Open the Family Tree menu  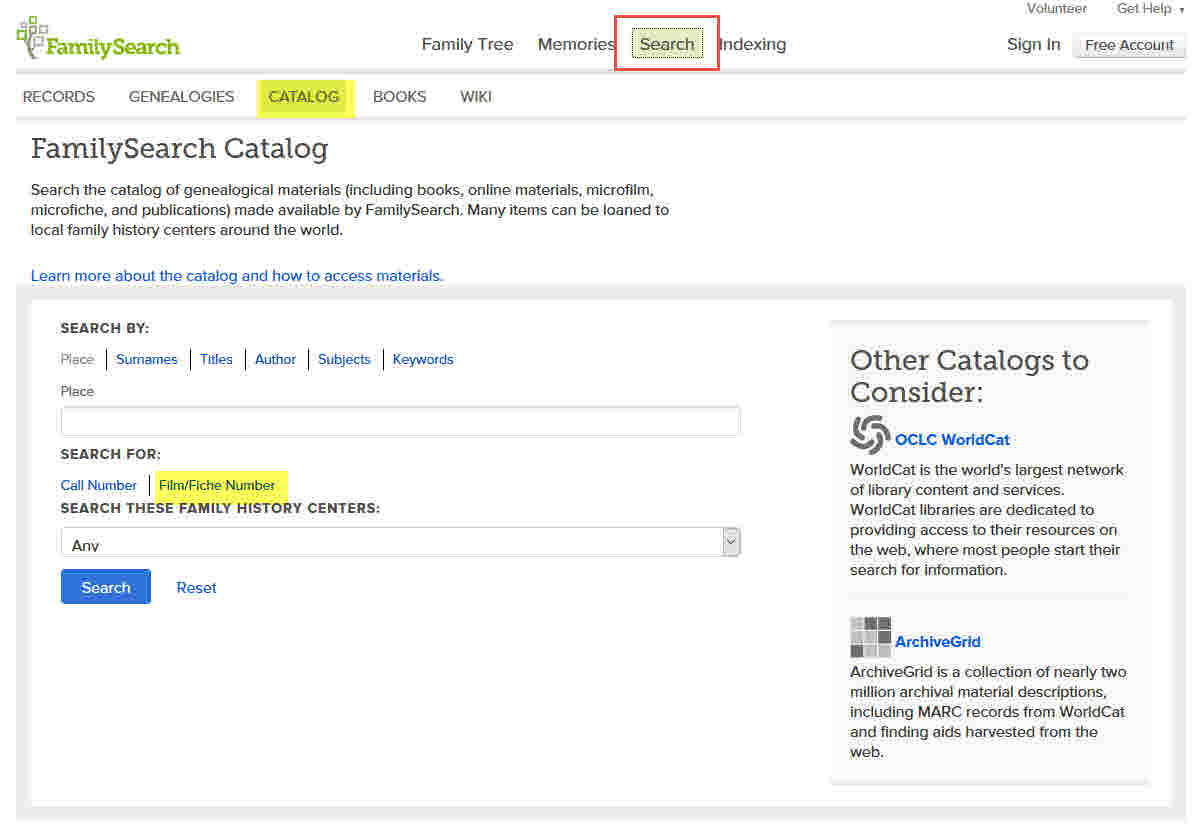pyautogui.click(x=467, y=44)
